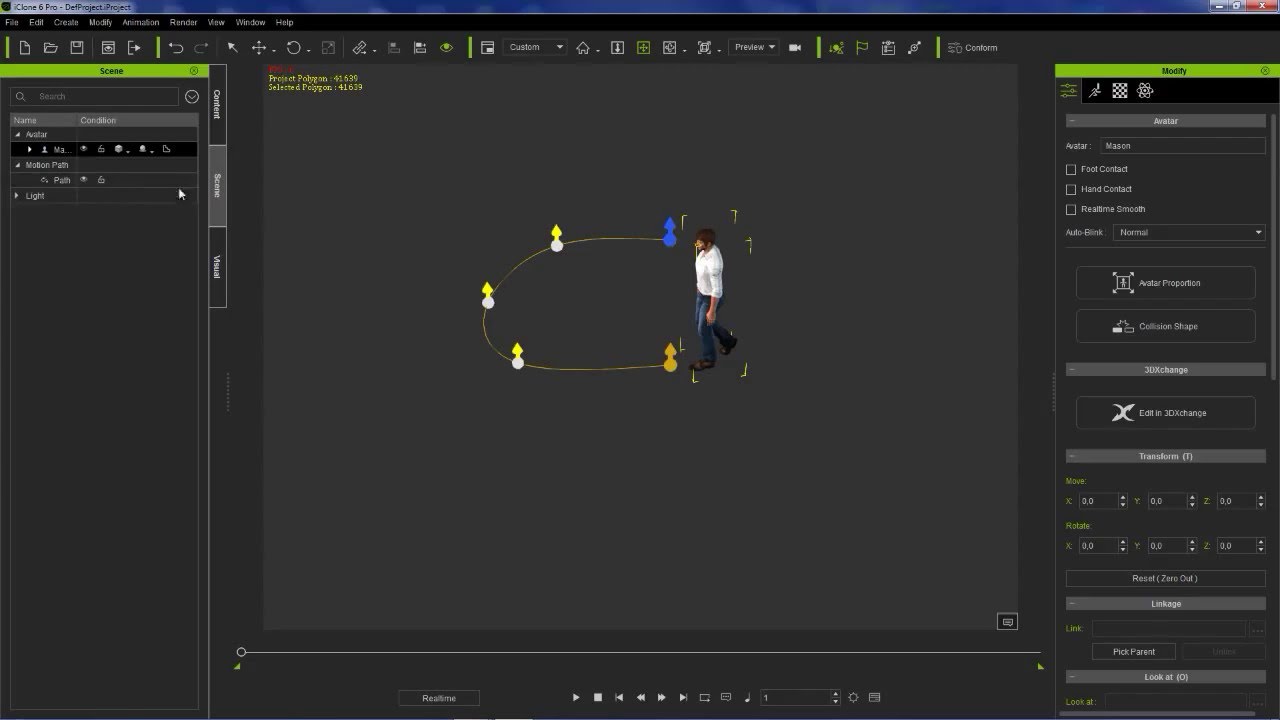Toggle the lock icon for the Mason avatar
1280x720 pixels.
(x=101, y=149)
